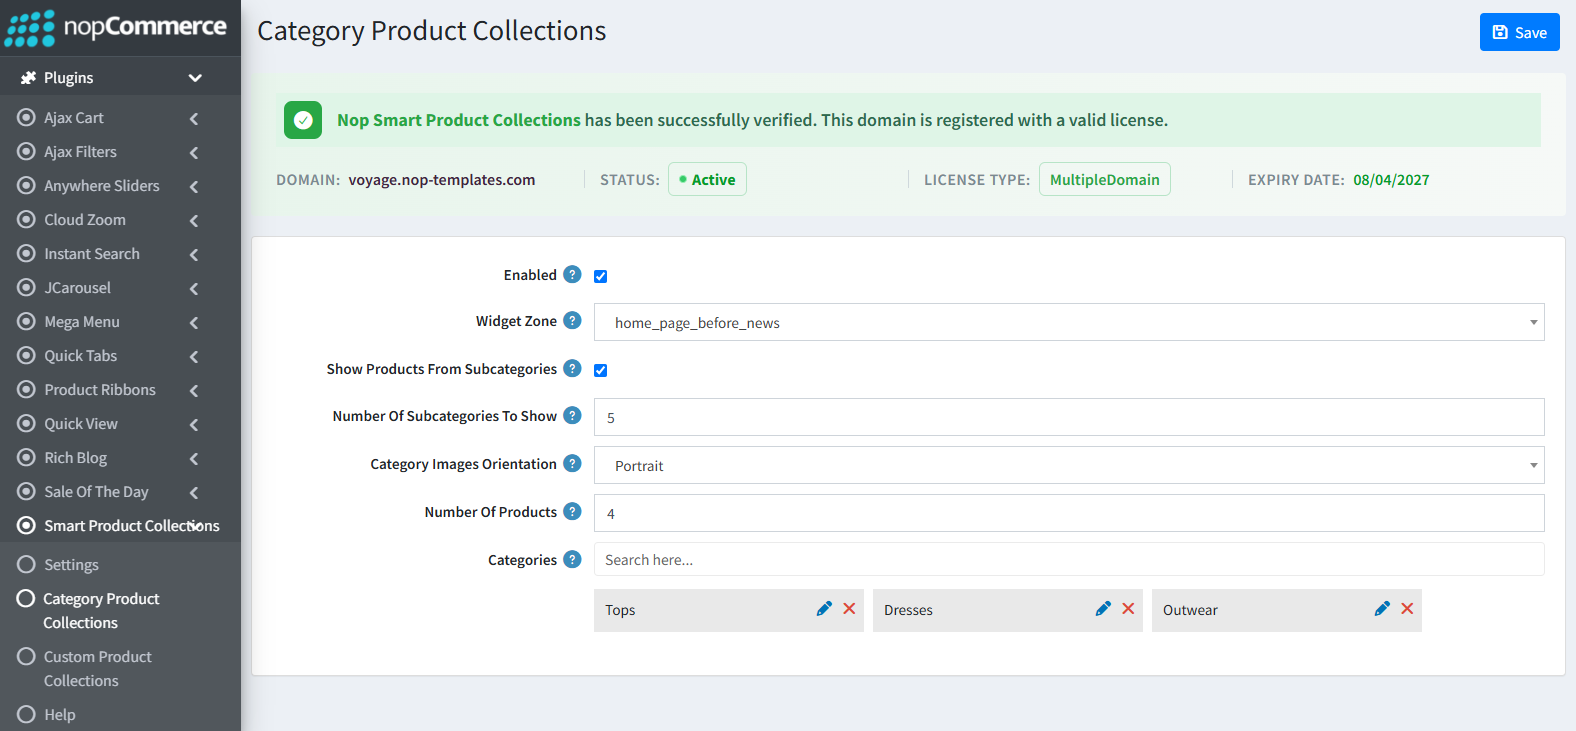Click the Sale Of The Day menu link

click(x=96, y=492)
